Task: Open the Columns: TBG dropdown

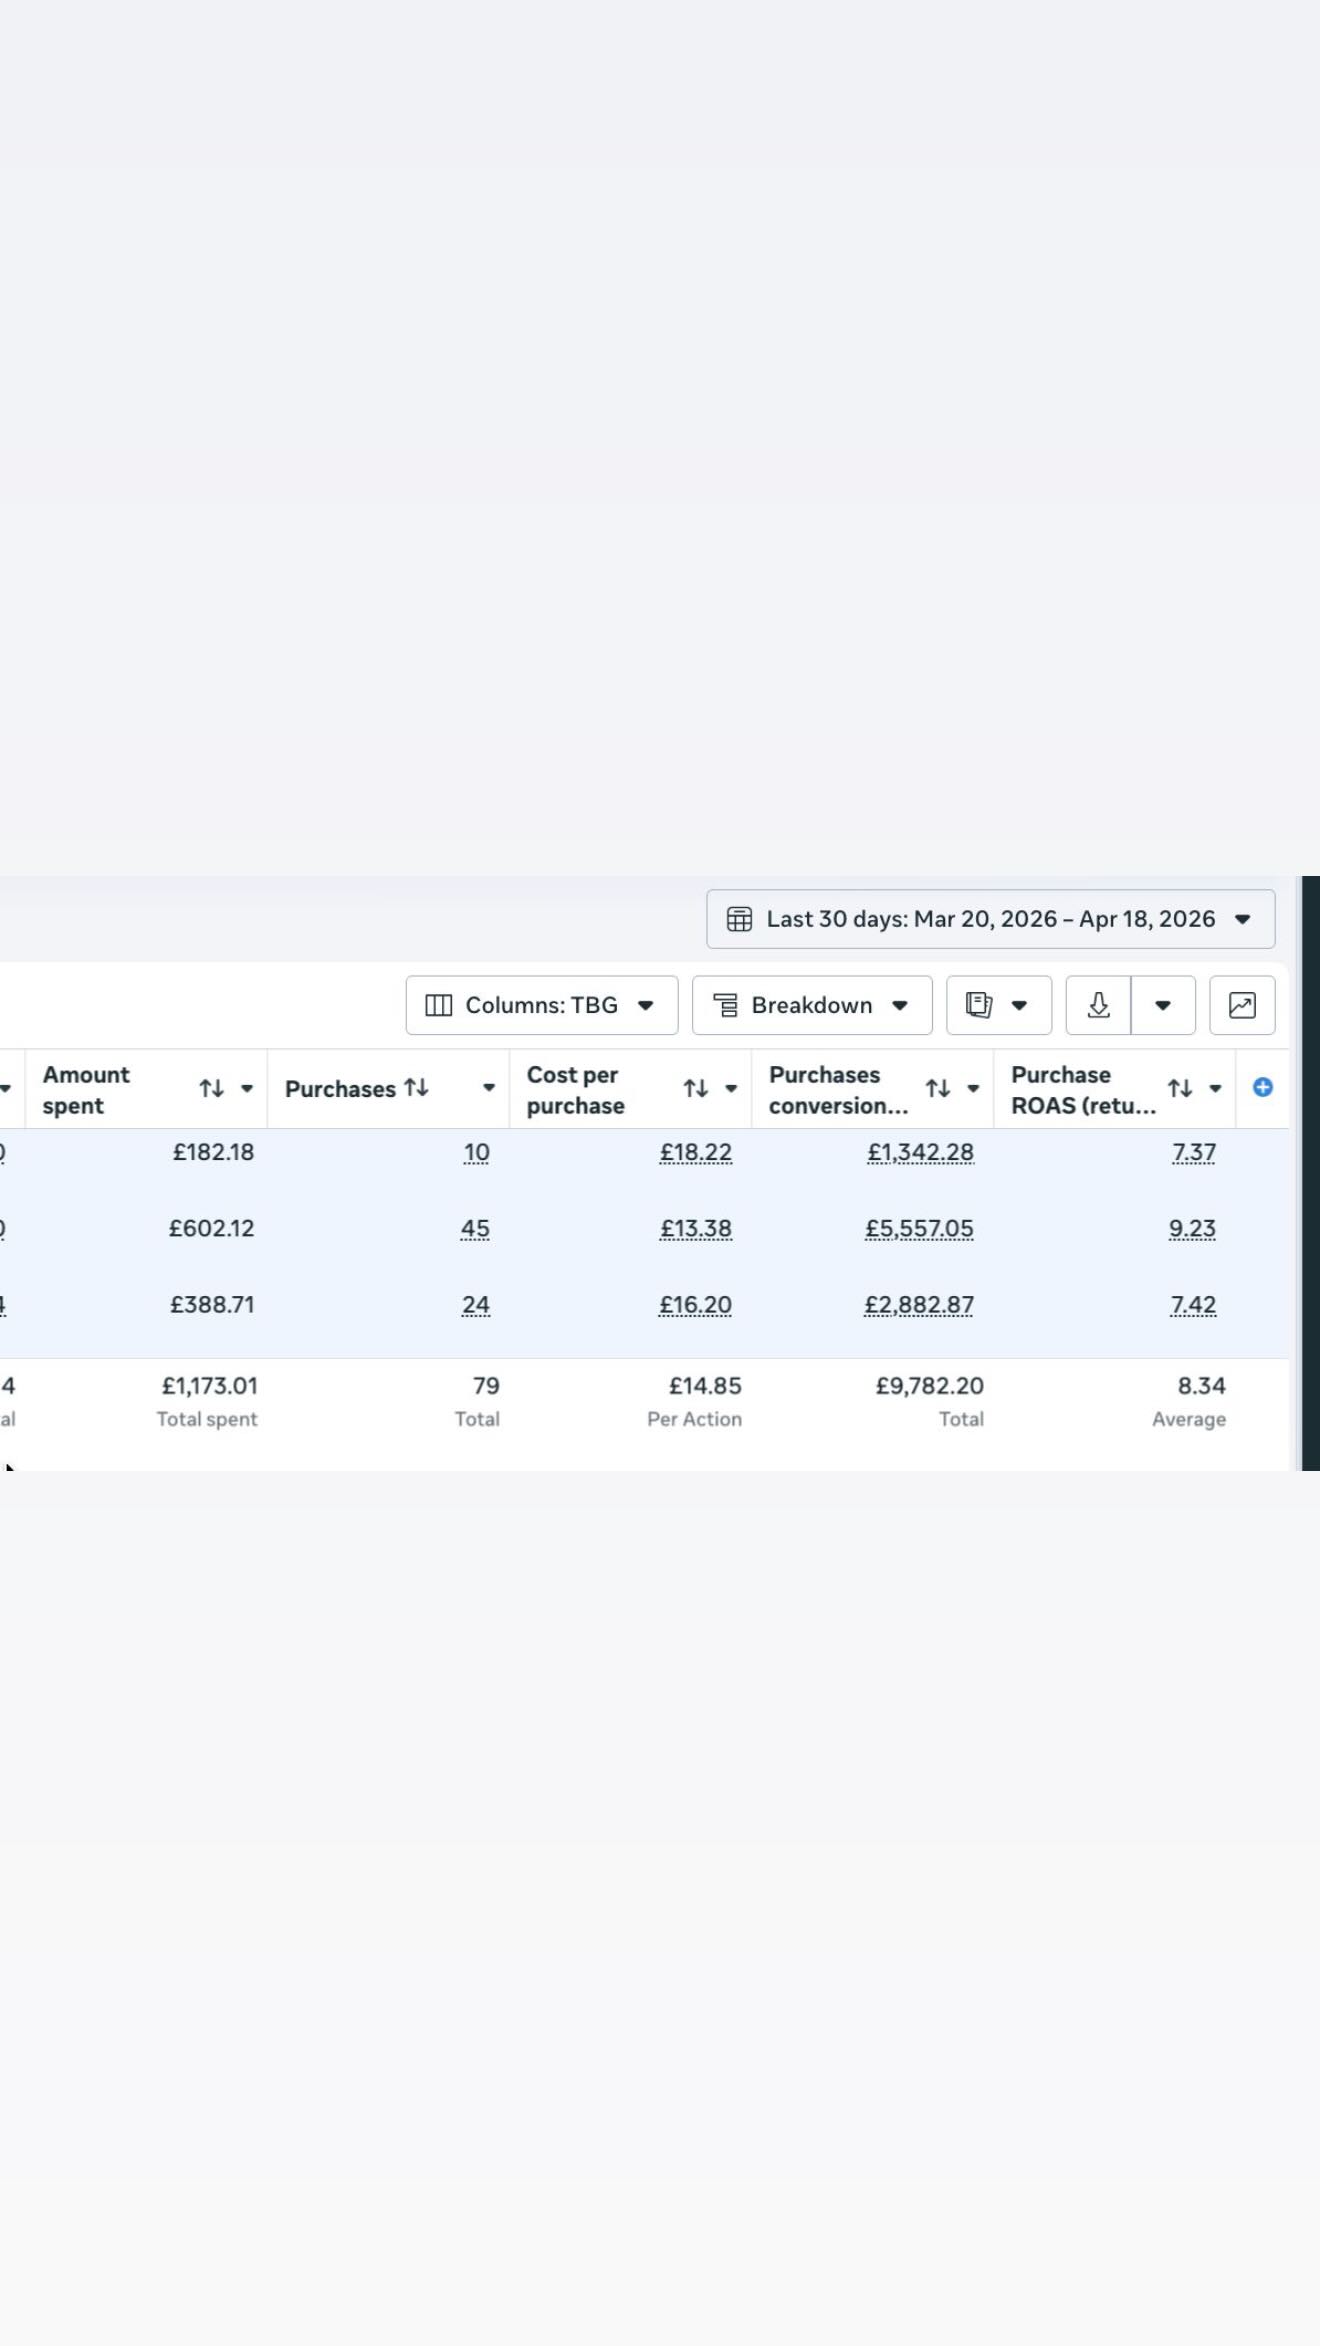Action: (542, 1005)
